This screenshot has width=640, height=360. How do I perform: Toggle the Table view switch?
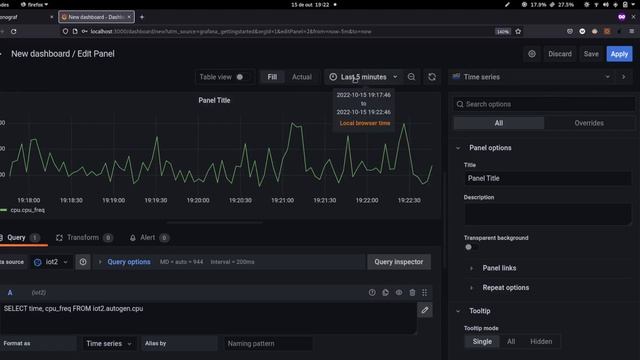coord(241,77)
